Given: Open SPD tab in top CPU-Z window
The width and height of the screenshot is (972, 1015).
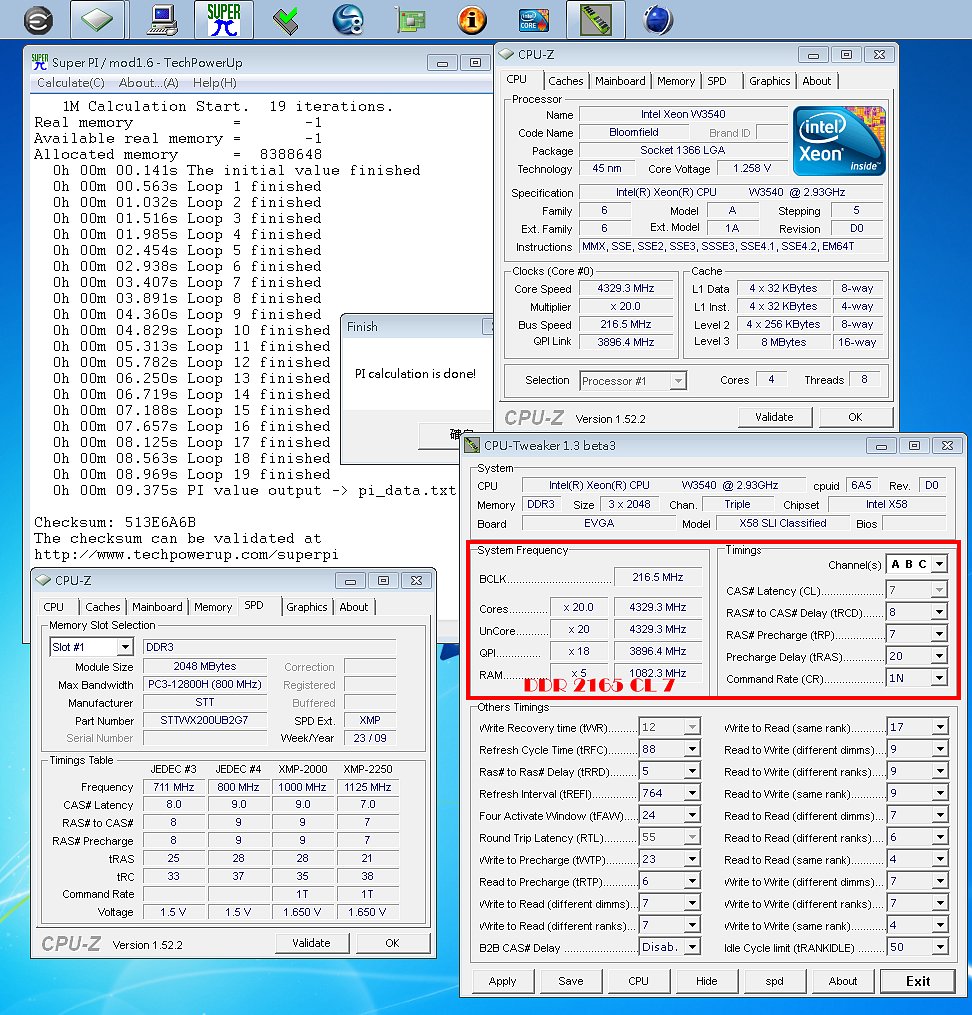Looking at the screenshot, I should coord(716,81).
